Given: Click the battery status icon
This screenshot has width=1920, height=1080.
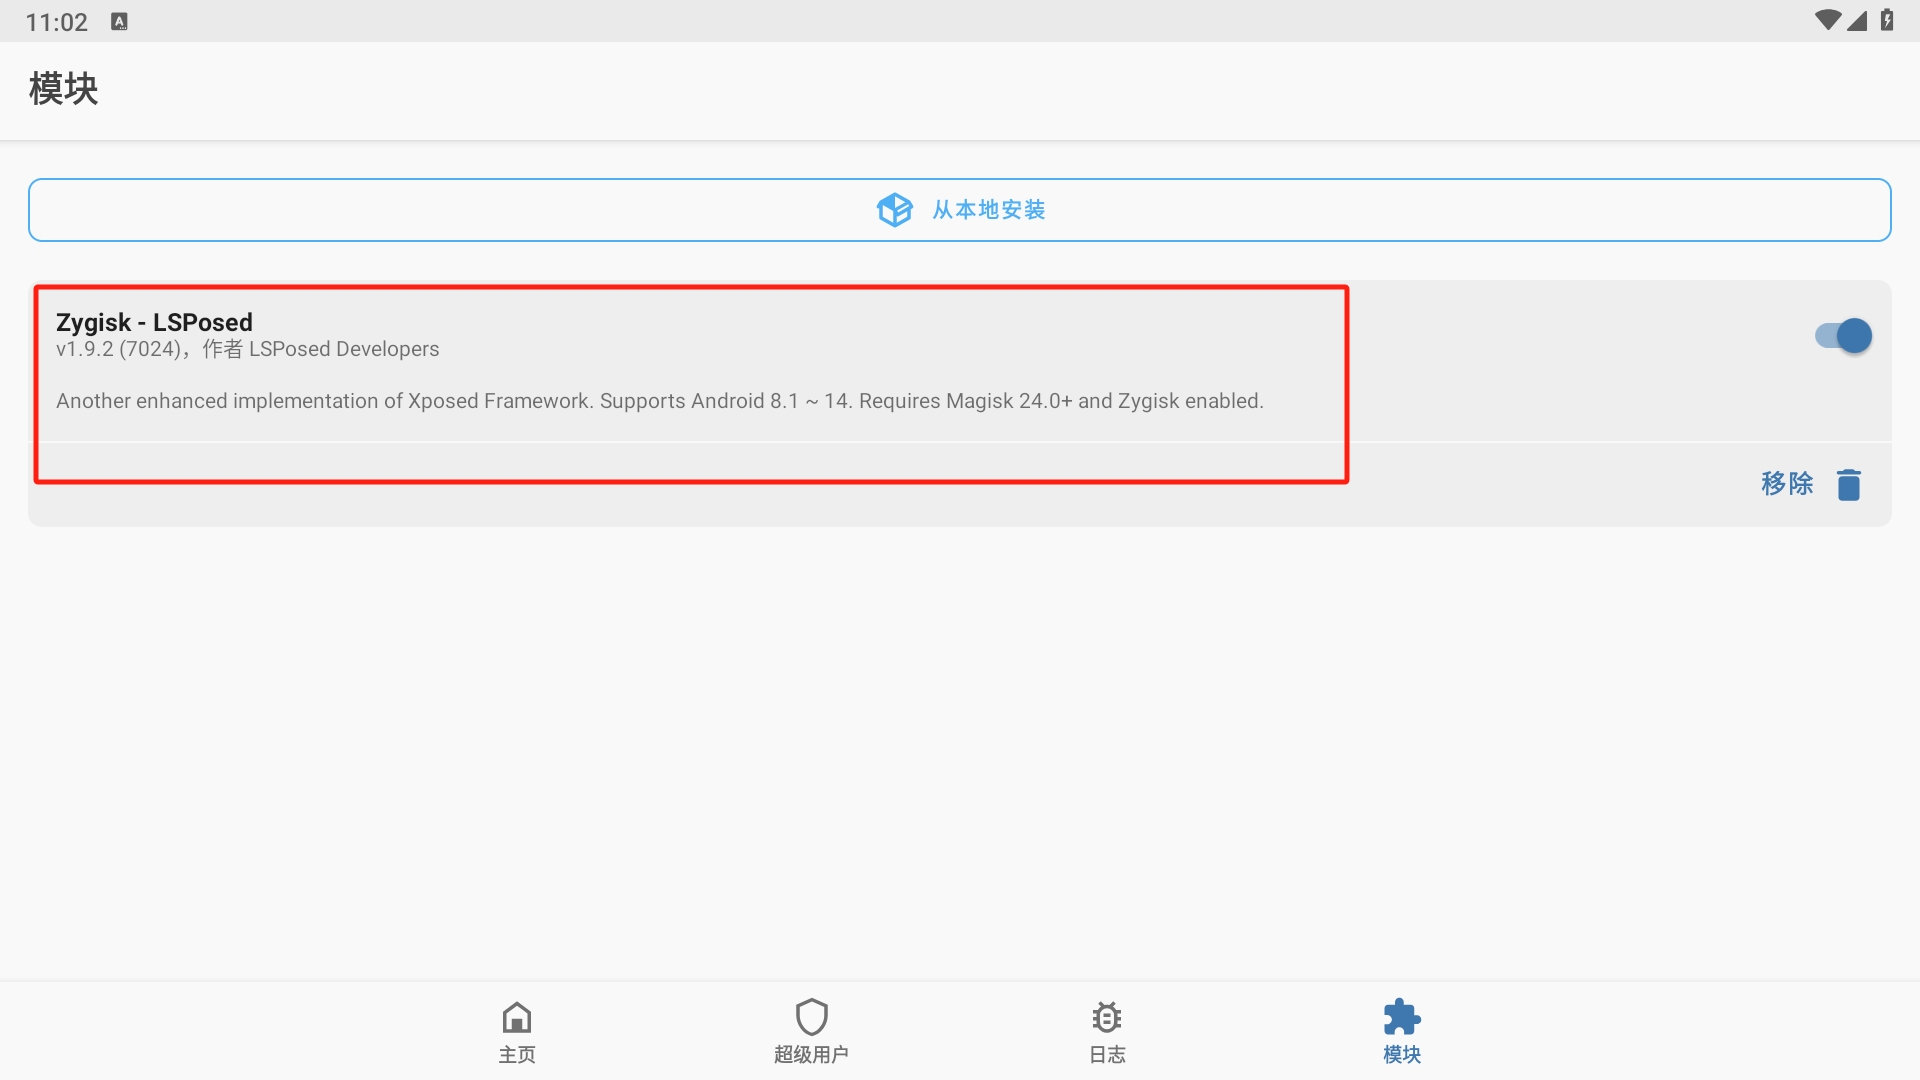Looking at the screenshot, I should [1887, 21].
